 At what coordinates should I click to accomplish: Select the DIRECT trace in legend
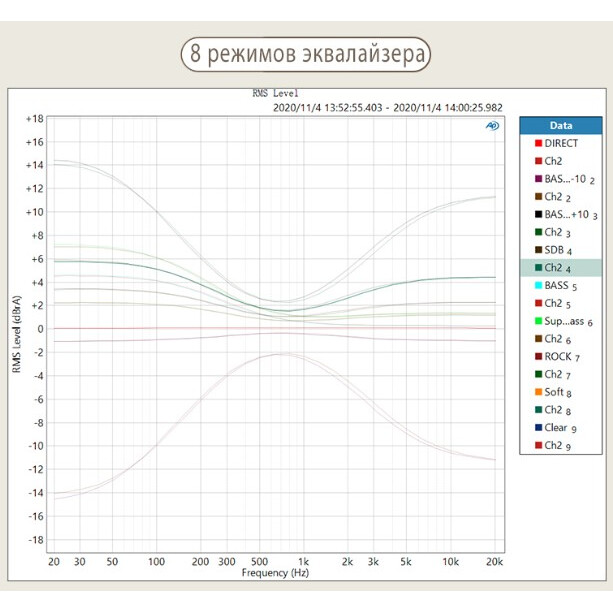(x=561, y=144)
